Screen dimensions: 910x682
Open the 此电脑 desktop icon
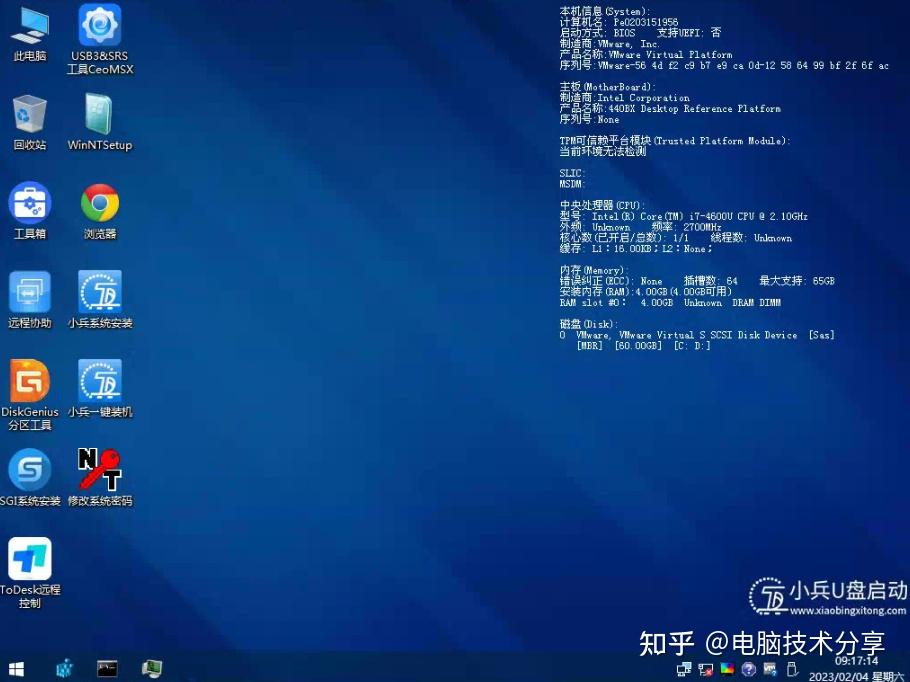tap(30, 35)
